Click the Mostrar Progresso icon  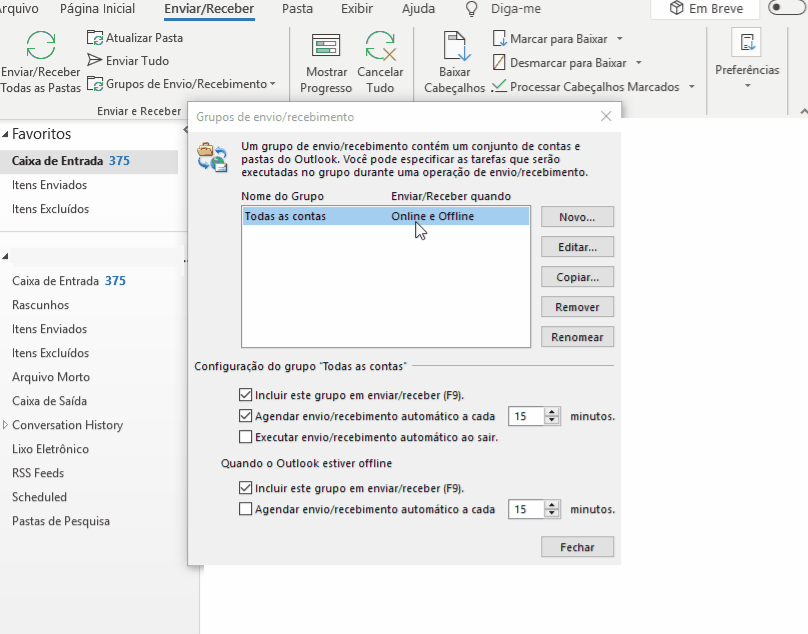pyautogui.click(x=326, y=45)
